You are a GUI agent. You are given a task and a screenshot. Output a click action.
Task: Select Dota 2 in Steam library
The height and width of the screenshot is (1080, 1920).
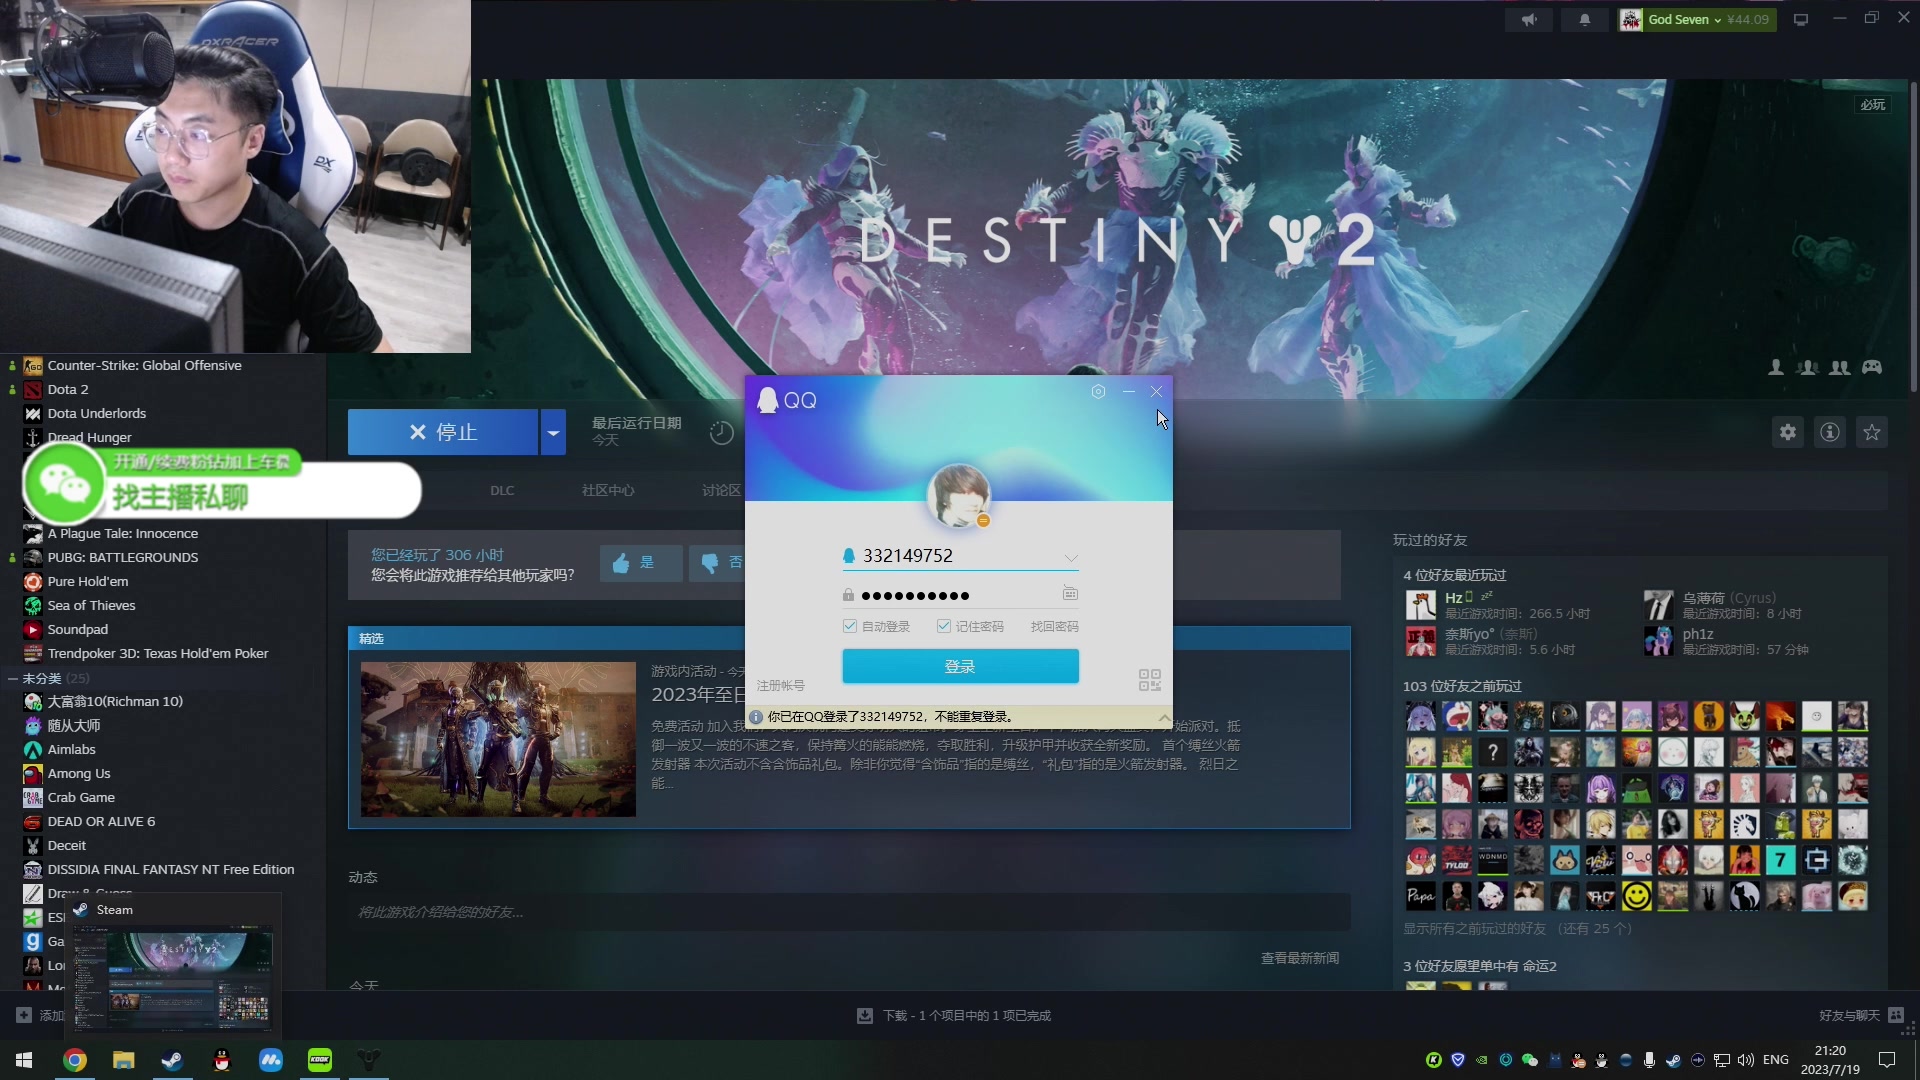(68, 389)
